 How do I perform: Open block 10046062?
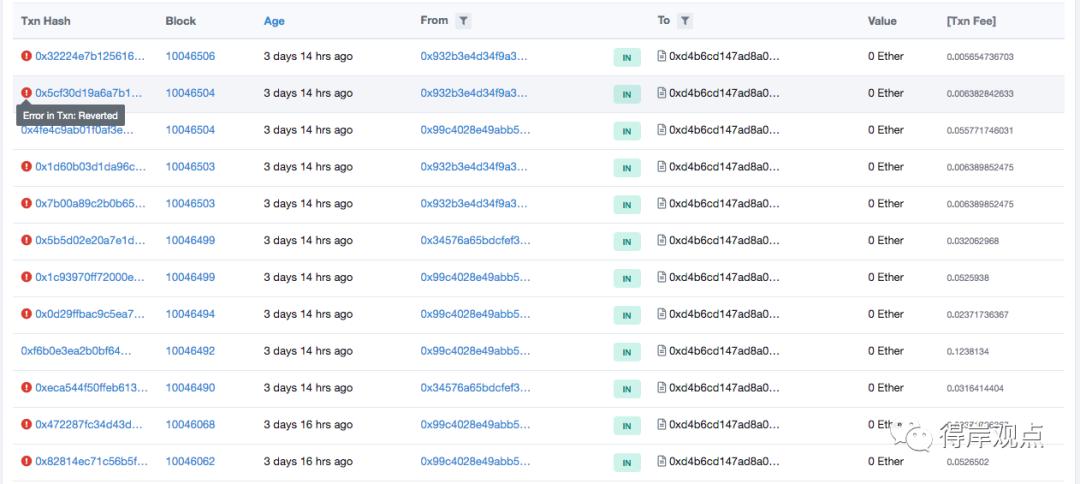(x=190, y=461)
